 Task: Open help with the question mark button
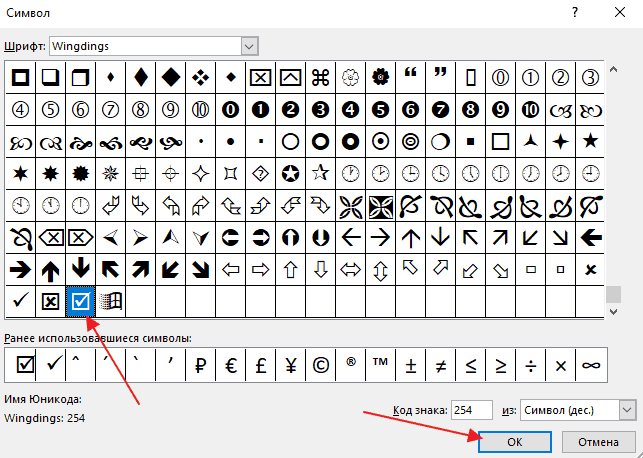574,13
